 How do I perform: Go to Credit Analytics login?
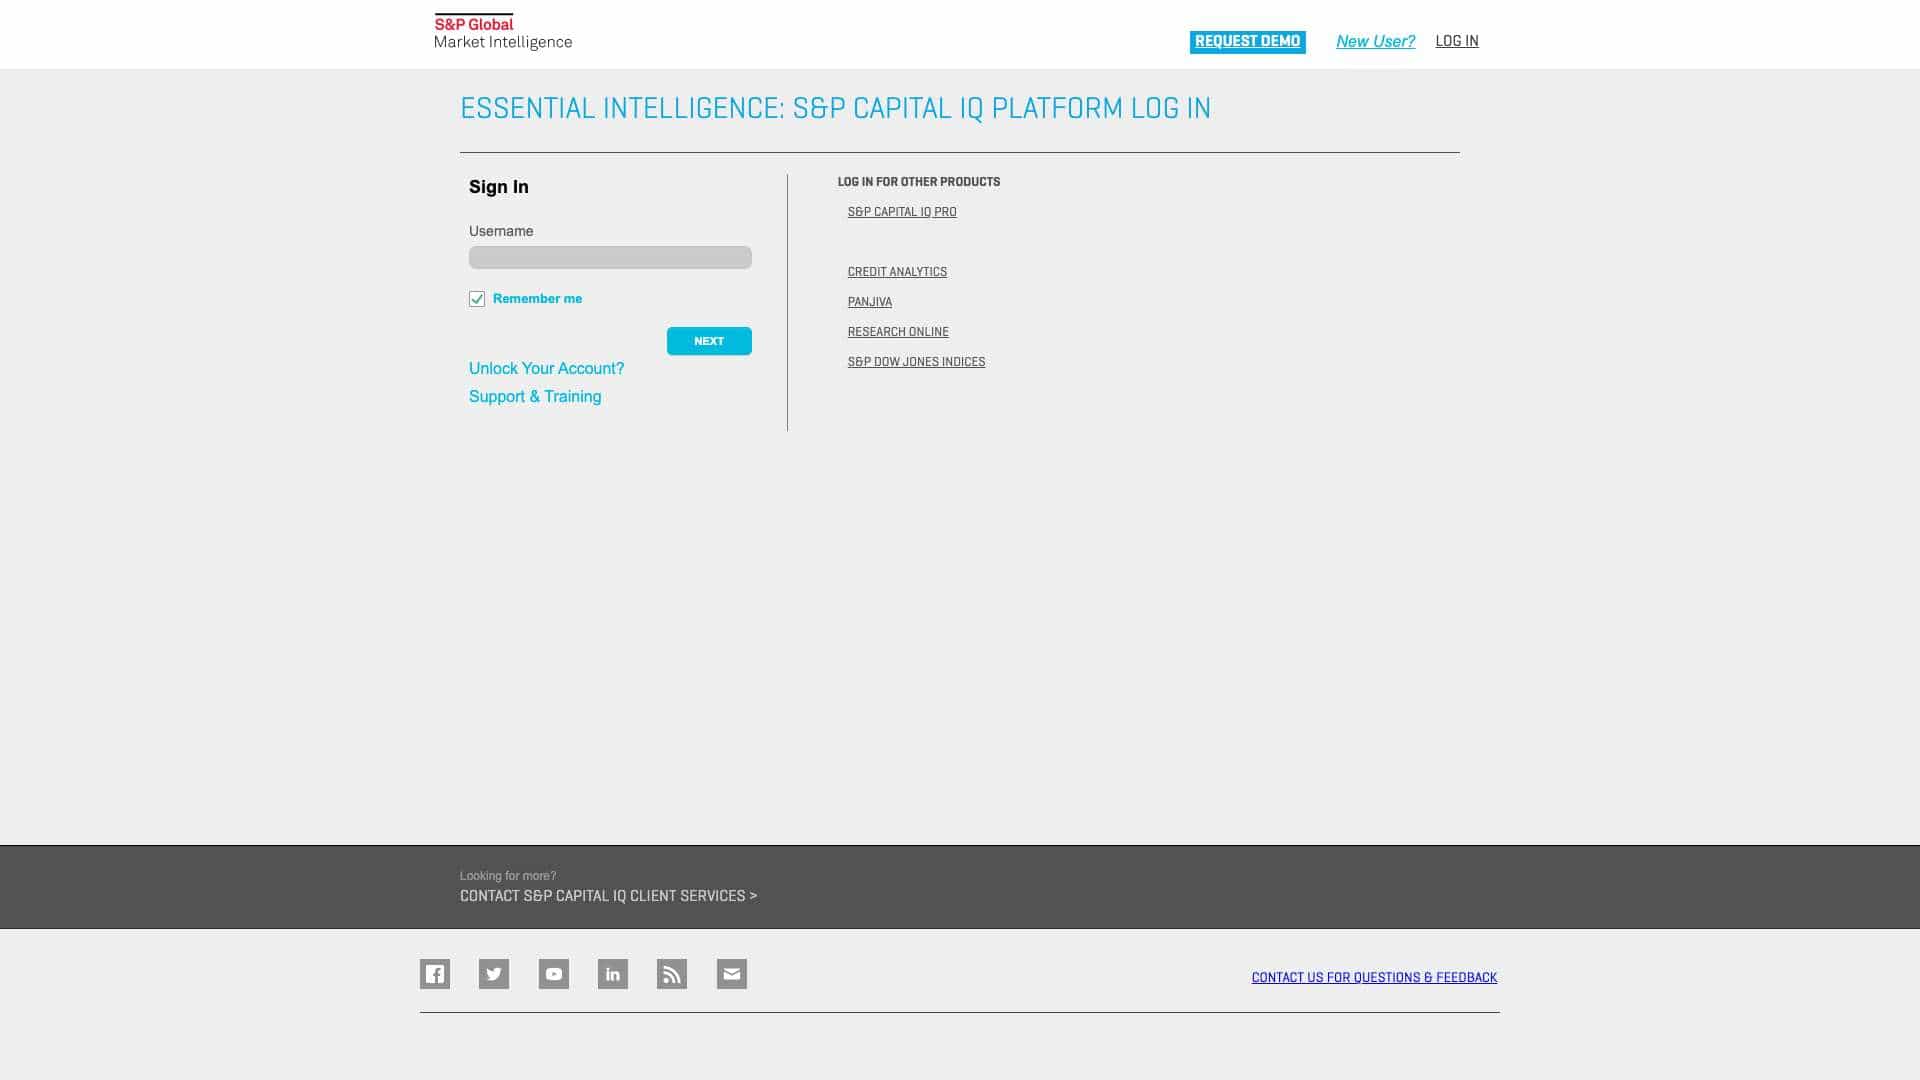point(897,272)
